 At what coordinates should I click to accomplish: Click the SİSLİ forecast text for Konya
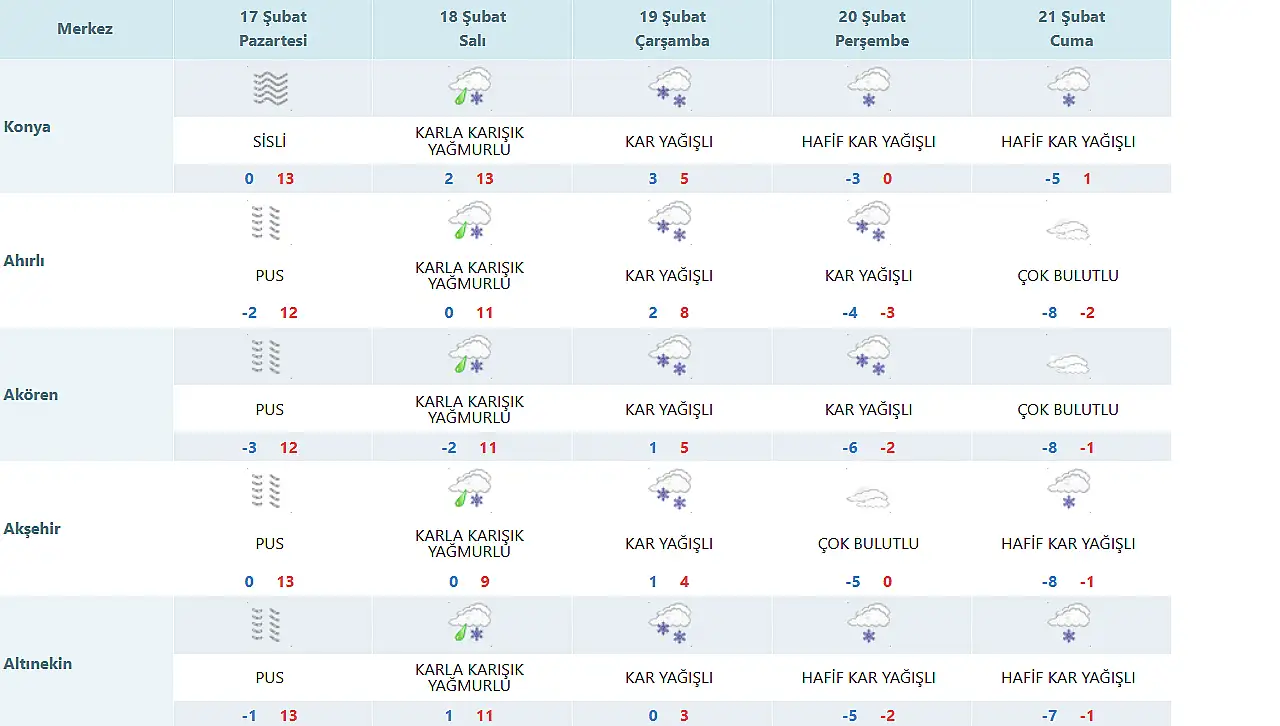(270, 142)
